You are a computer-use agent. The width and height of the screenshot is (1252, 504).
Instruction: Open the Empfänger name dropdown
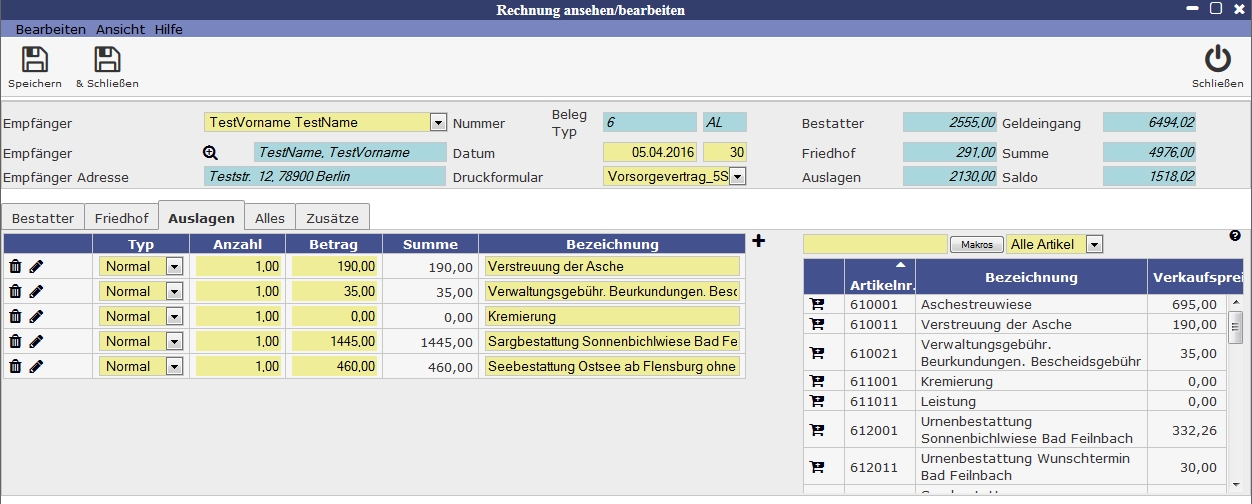(437, 123)
